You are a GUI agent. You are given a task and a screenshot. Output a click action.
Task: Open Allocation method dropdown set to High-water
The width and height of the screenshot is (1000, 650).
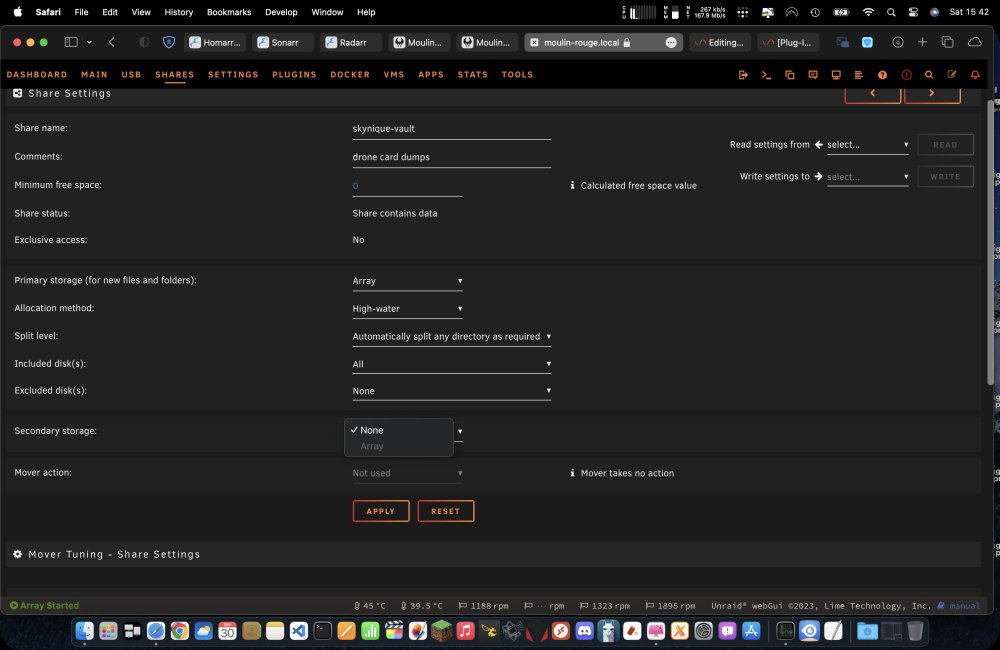click(x=407, y=309)
